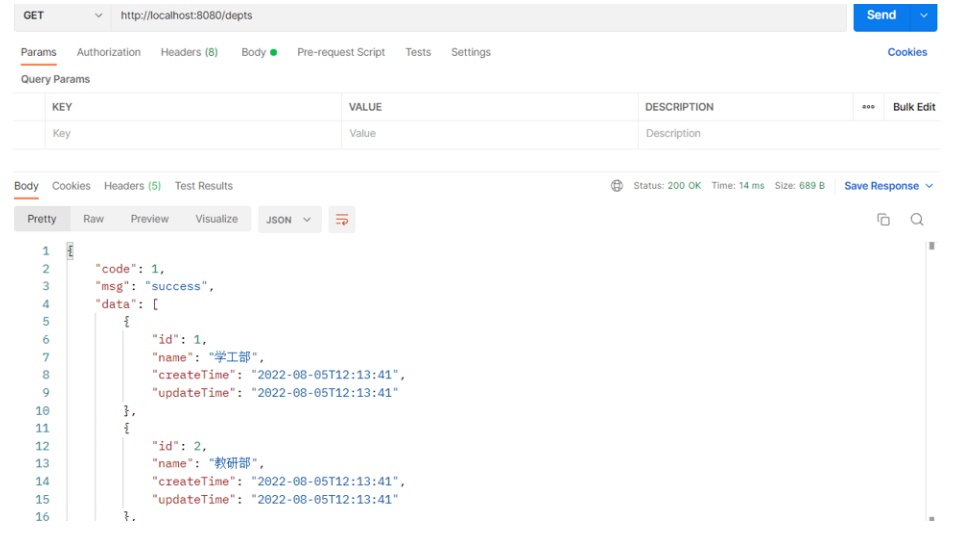Open the Cookies link at the right
974x535 pixels.
[907, 52]
